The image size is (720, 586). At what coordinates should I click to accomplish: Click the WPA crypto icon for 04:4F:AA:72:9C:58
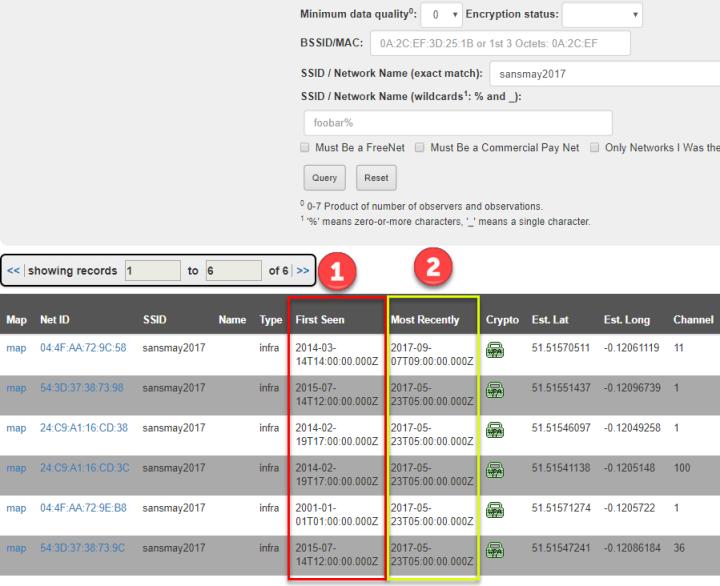click(x=494, y=350)
